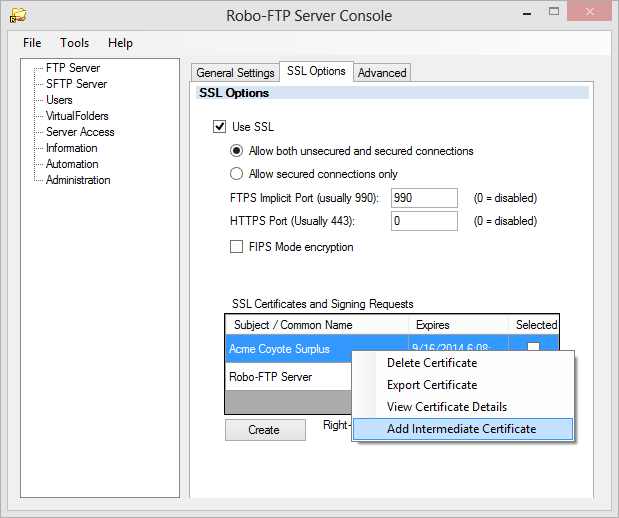Screen dimensions: 619x518
Task: Open the File menu
Action: (x=32, y=43)
